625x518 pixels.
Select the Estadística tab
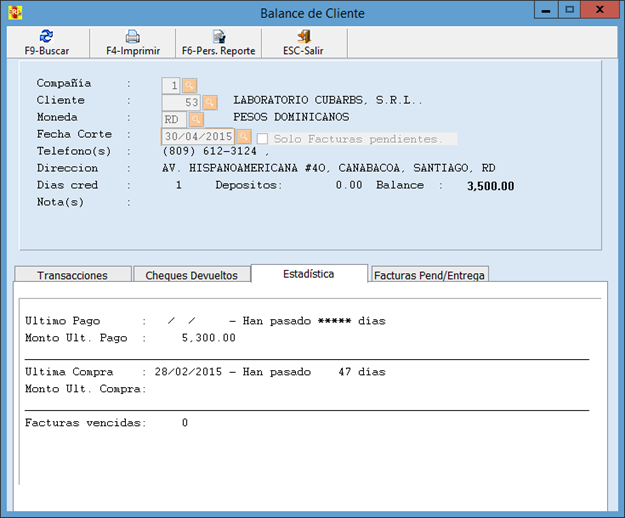coord(309,273)
